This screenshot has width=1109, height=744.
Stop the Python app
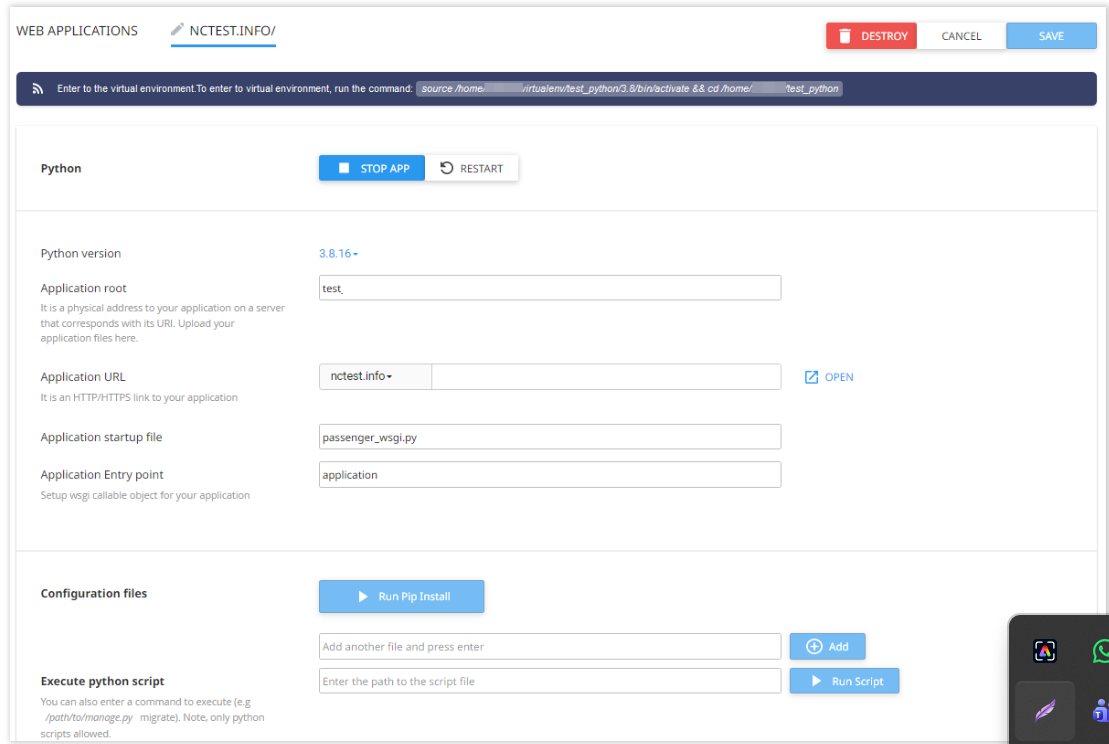(372, 168)
